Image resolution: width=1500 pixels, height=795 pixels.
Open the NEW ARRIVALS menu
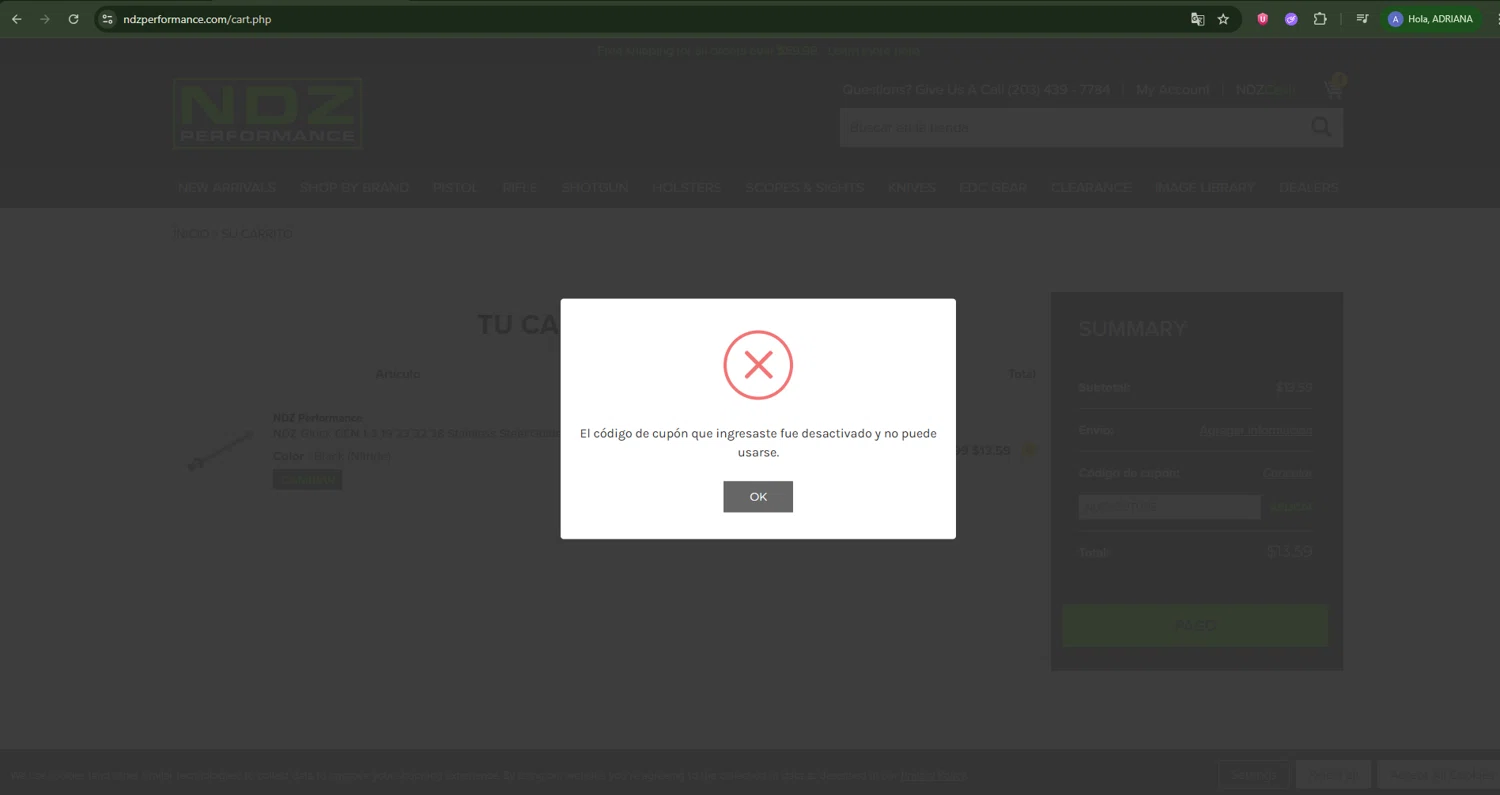227,187
